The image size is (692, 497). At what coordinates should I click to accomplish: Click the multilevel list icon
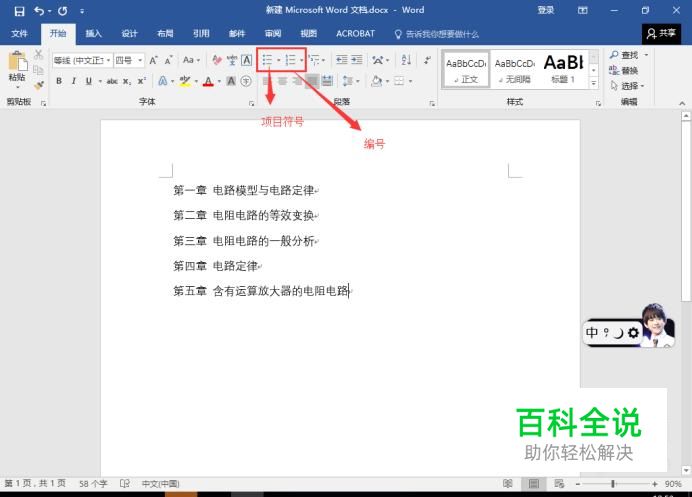point(314,60)
